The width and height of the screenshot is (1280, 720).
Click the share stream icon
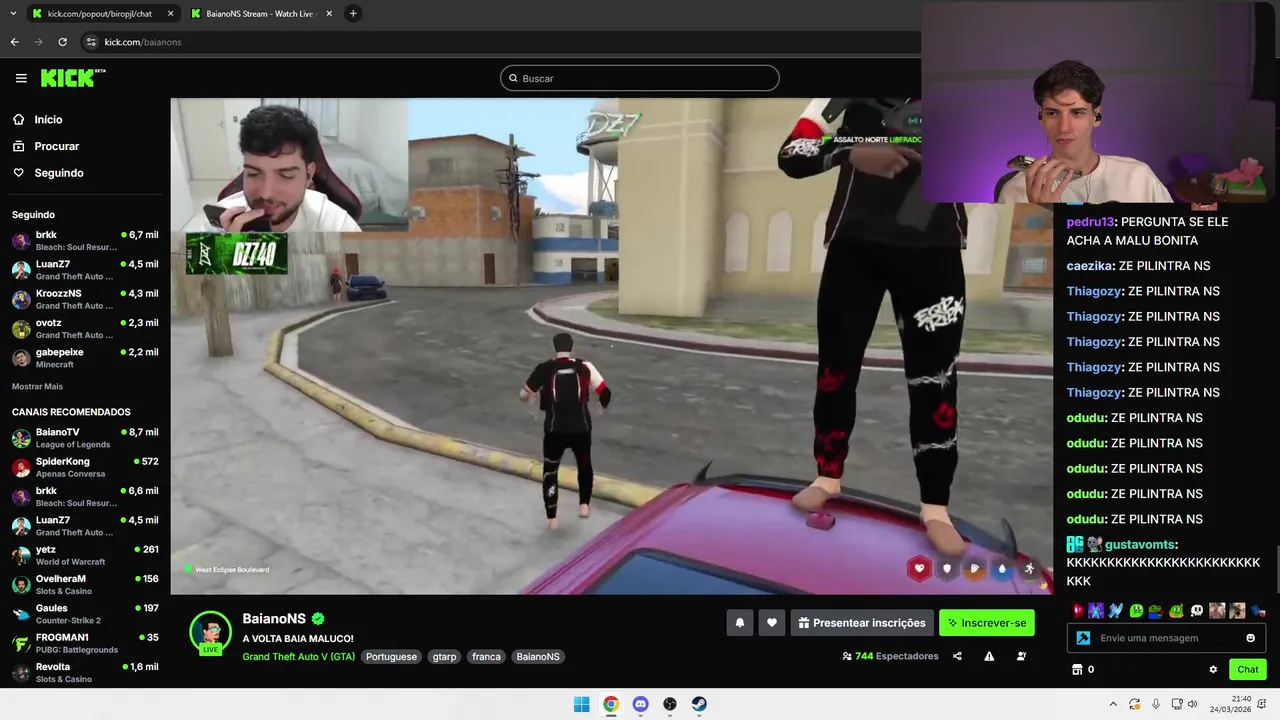(957, 657)
